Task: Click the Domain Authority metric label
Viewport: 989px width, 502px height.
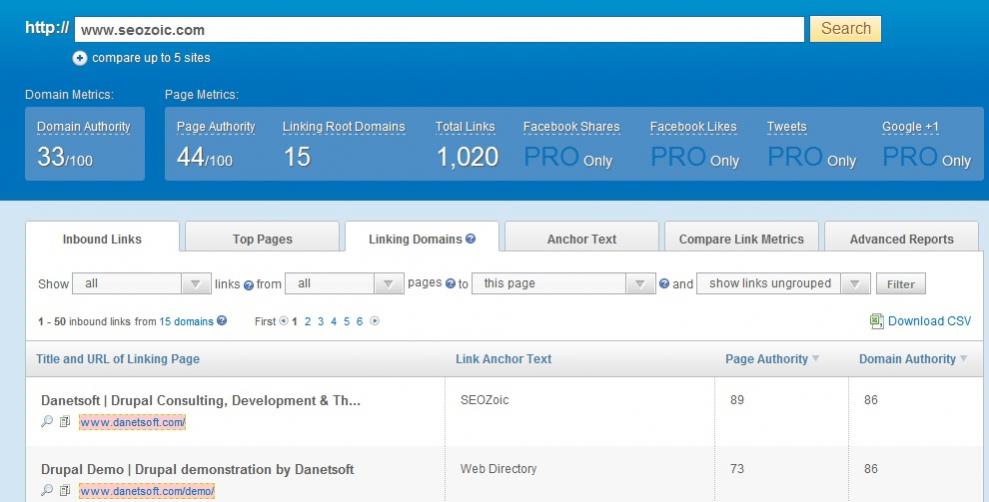Action: pos(83,126)
